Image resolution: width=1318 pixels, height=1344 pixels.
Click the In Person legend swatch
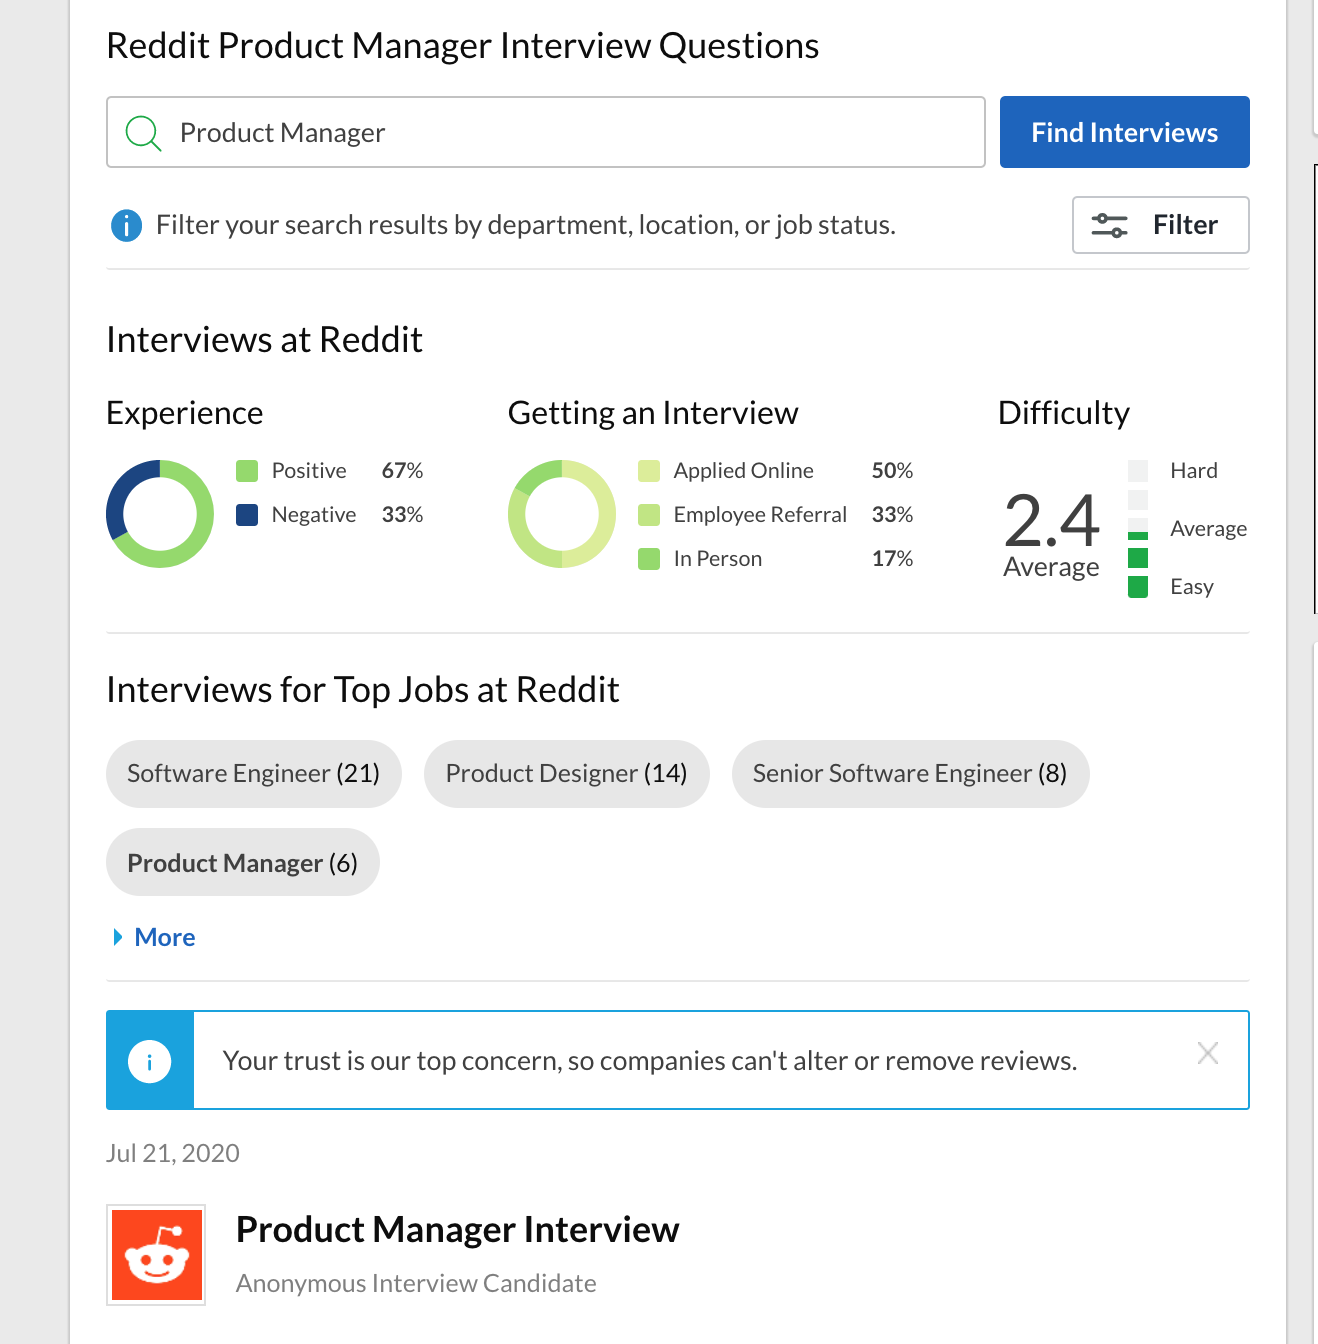(649, 559)
